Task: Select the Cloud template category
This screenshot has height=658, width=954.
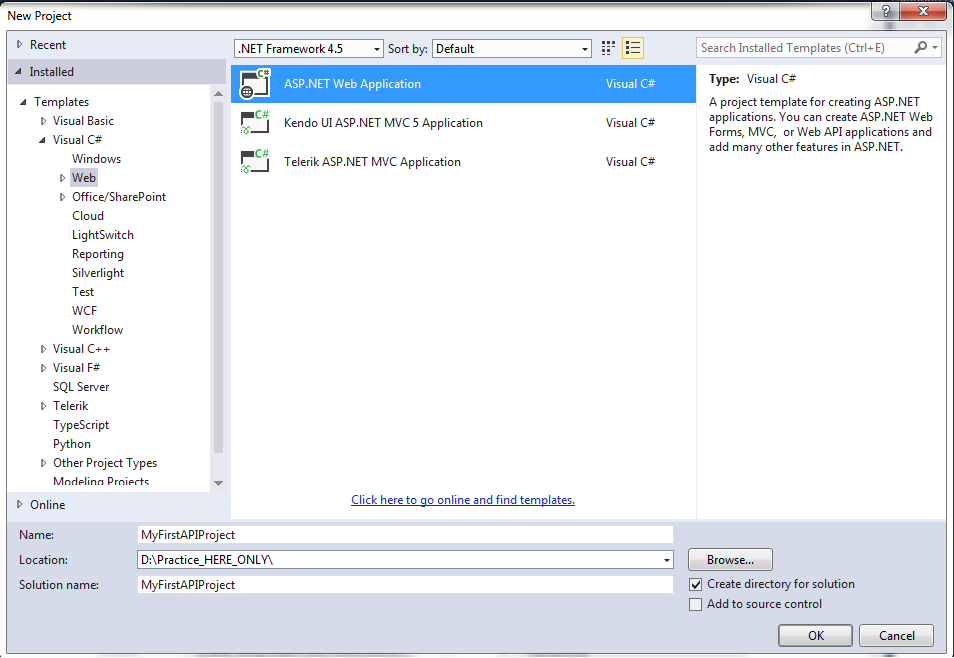Action: tap(88, 216)
